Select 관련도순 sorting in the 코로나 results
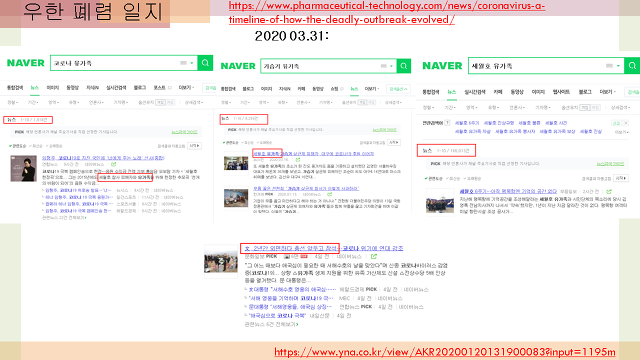The height and width of the screenshot is (360, 640). 17,146
